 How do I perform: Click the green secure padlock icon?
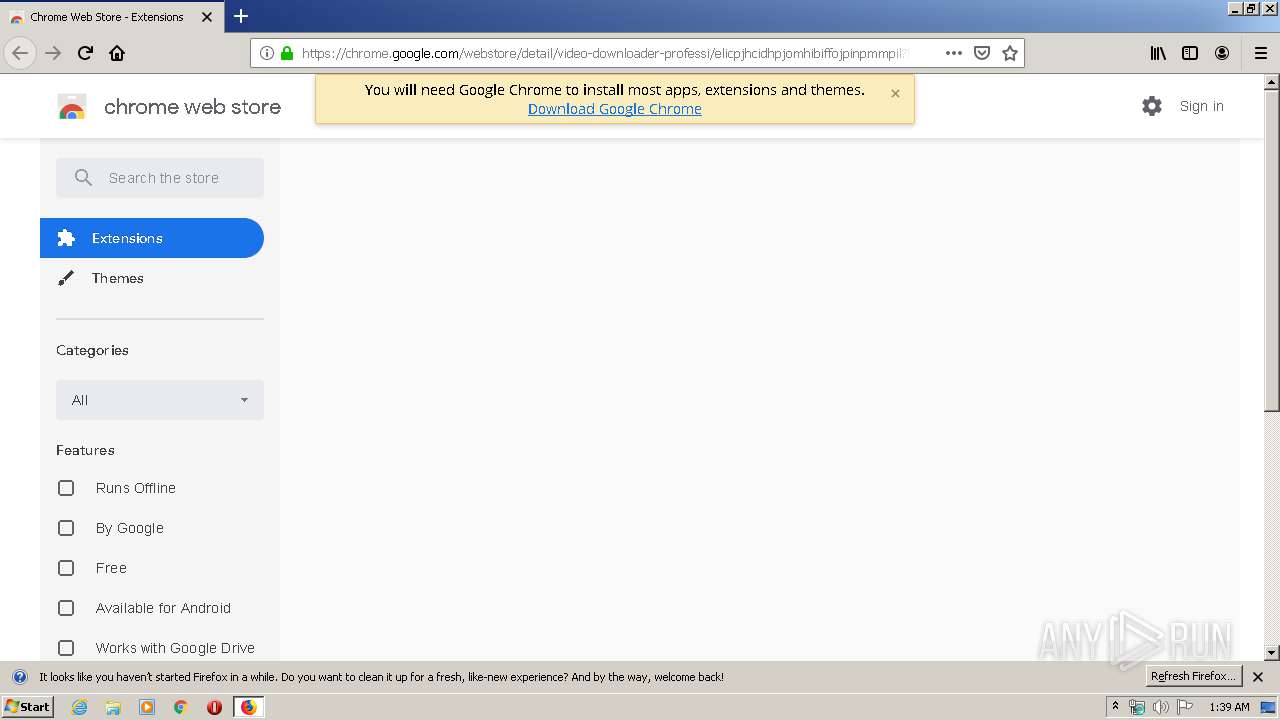tap(287, 53)
